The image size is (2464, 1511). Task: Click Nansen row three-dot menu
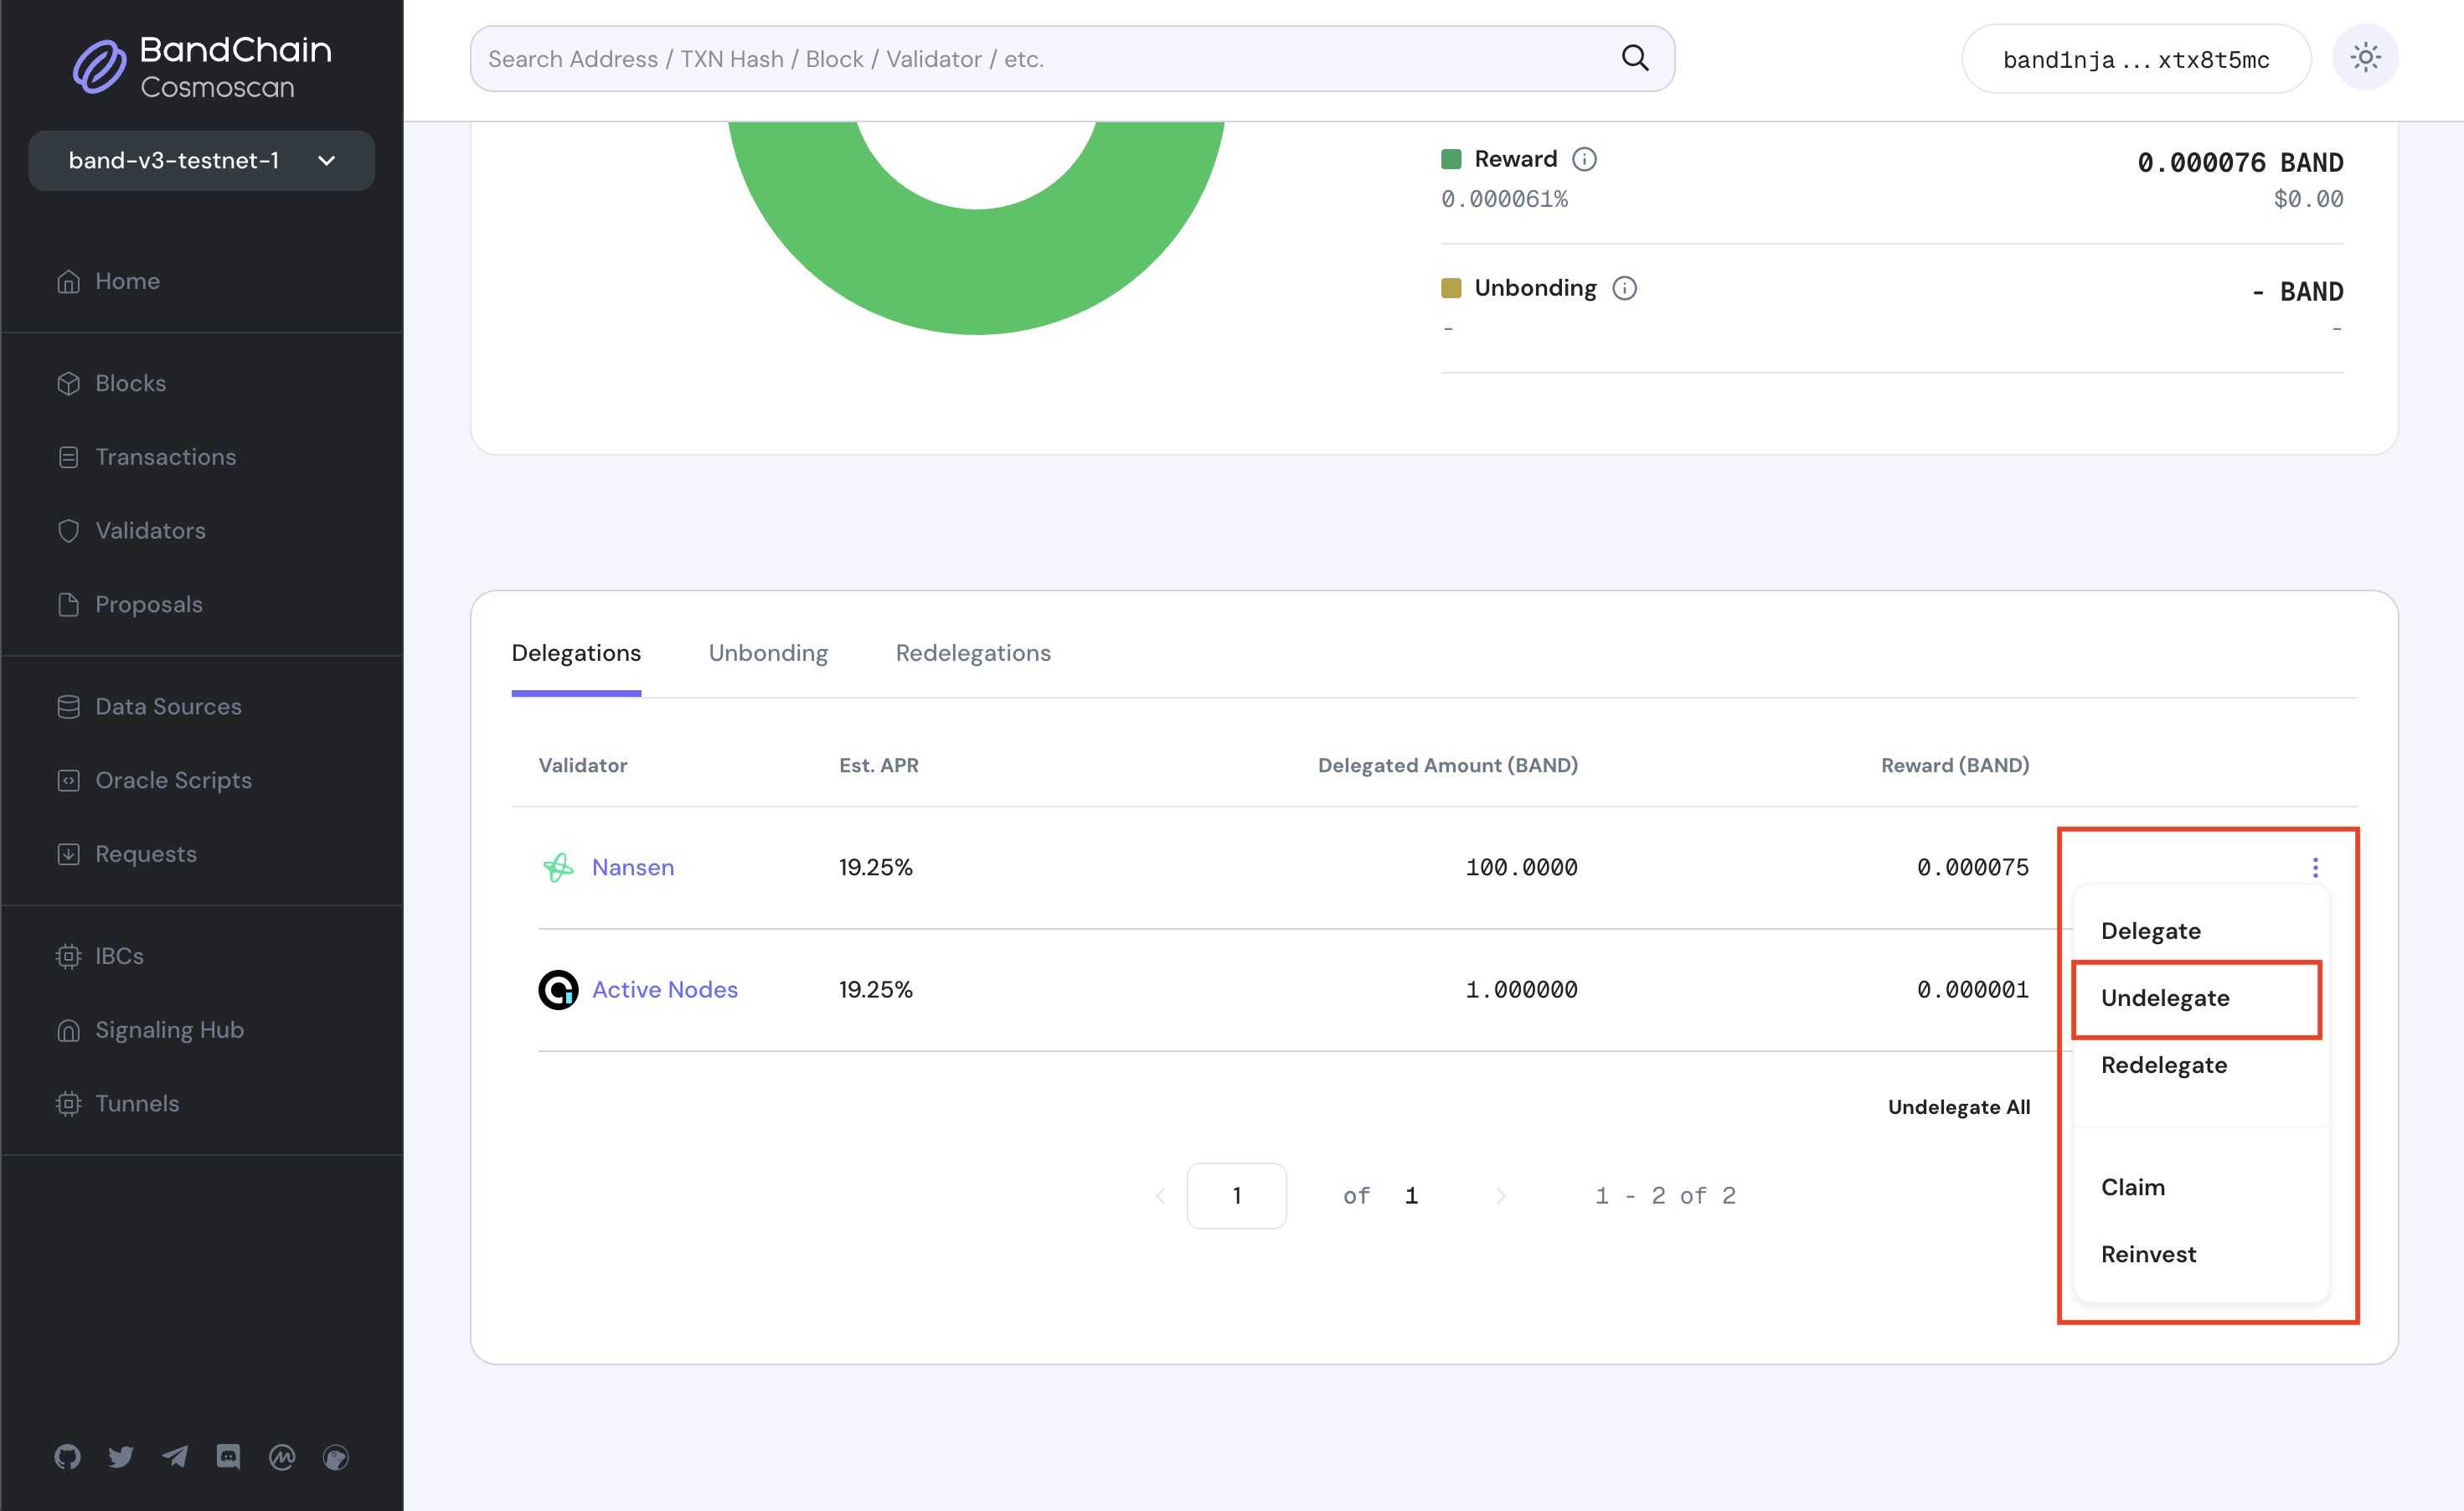coord(2314,867)
